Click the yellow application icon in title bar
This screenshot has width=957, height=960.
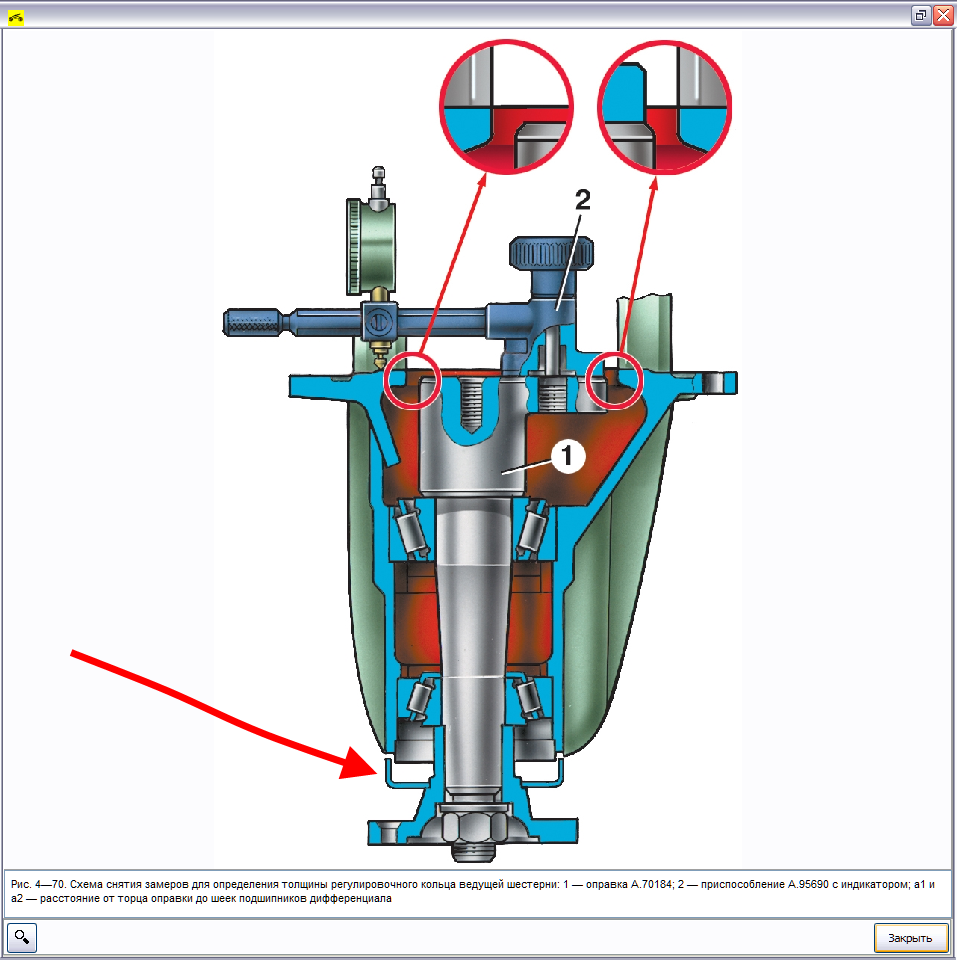pos(16,15)
